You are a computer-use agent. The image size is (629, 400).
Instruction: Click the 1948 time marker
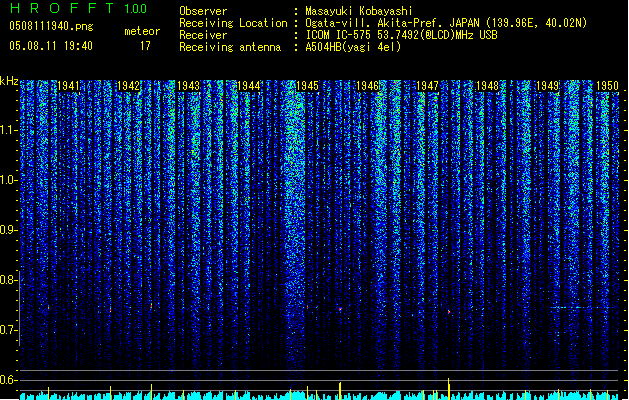[487, 86]
